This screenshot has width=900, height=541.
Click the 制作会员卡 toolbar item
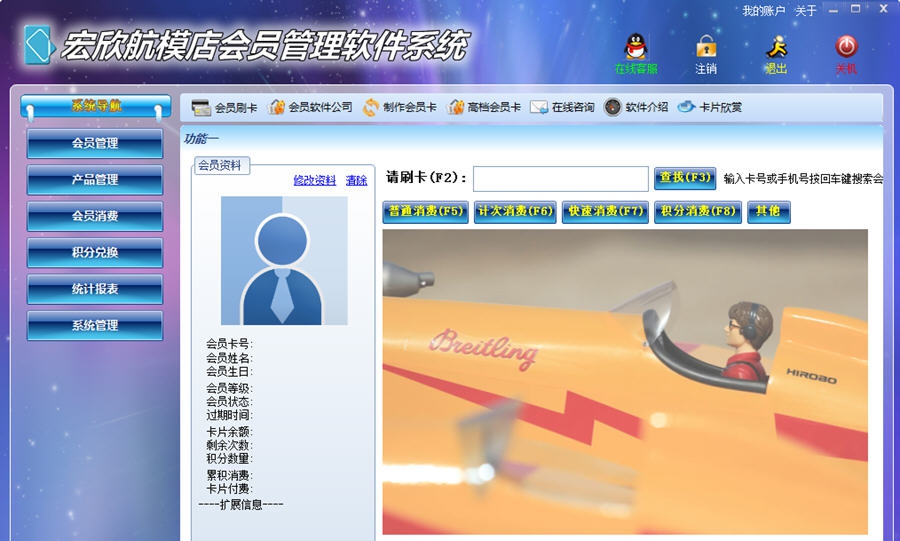click(x=399, y=107)
